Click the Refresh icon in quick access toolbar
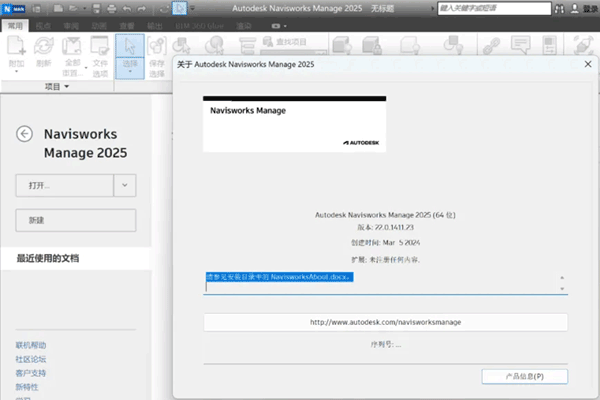This screenshot has width=600, height=400. (164, 8)
